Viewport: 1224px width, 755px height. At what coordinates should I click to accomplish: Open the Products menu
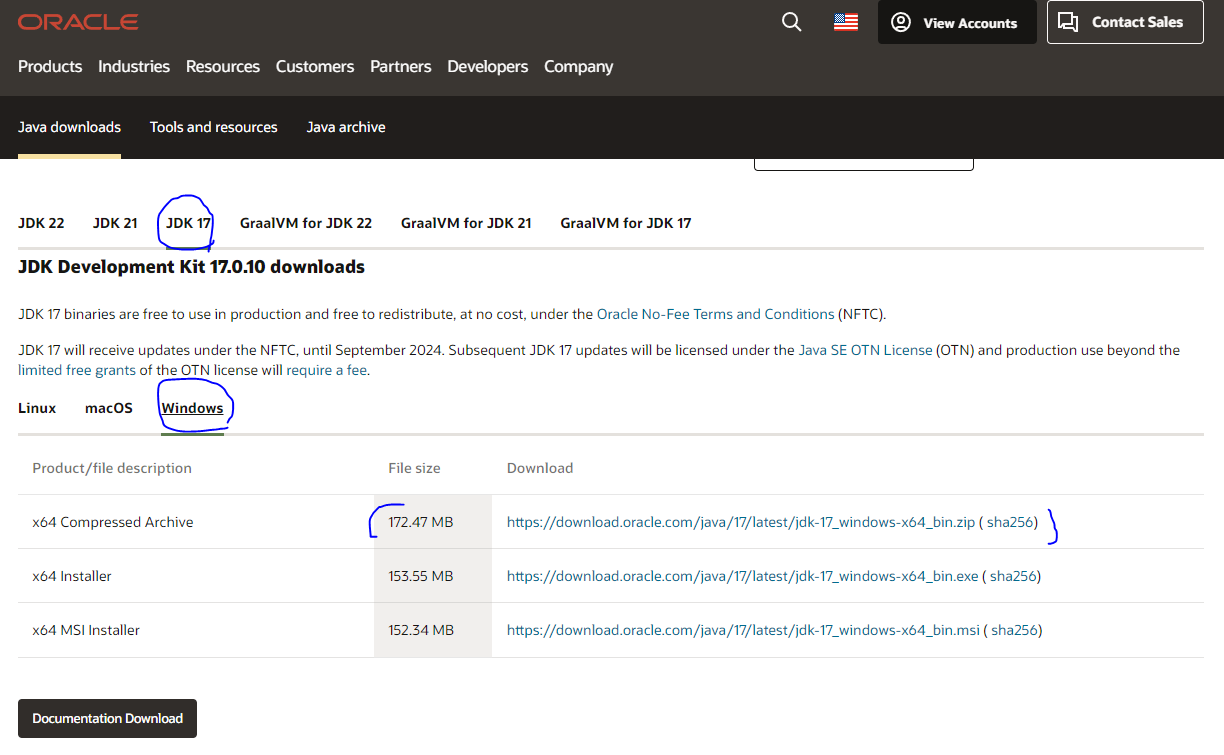tap(50, 66)
